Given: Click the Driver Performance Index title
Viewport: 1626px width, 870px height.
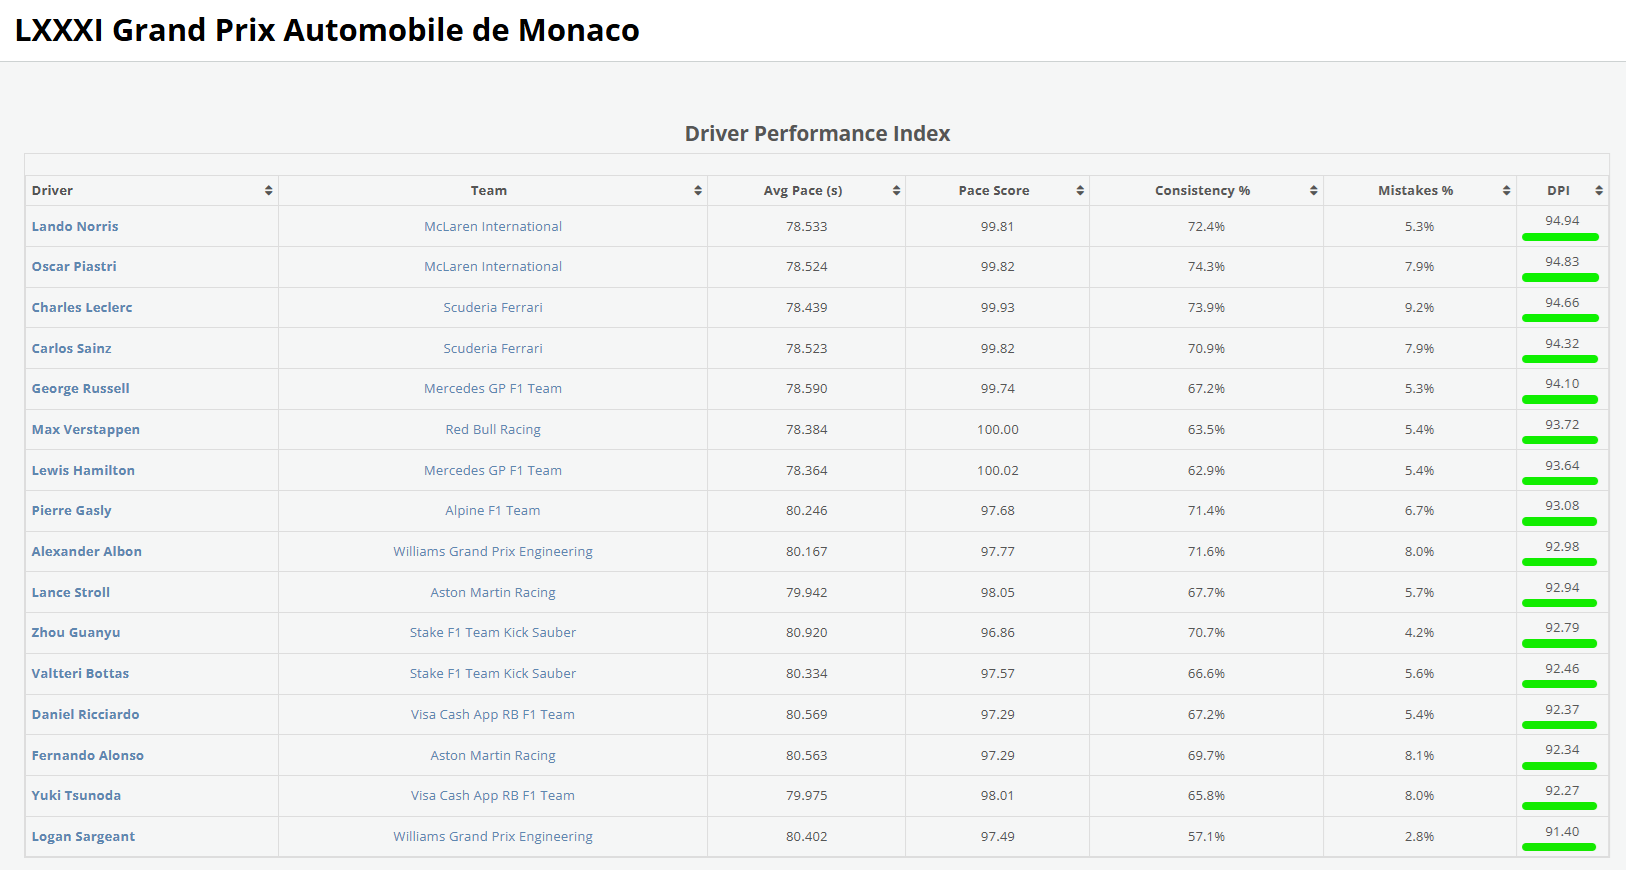Looking at the screenshot, I should click(817, 134).
